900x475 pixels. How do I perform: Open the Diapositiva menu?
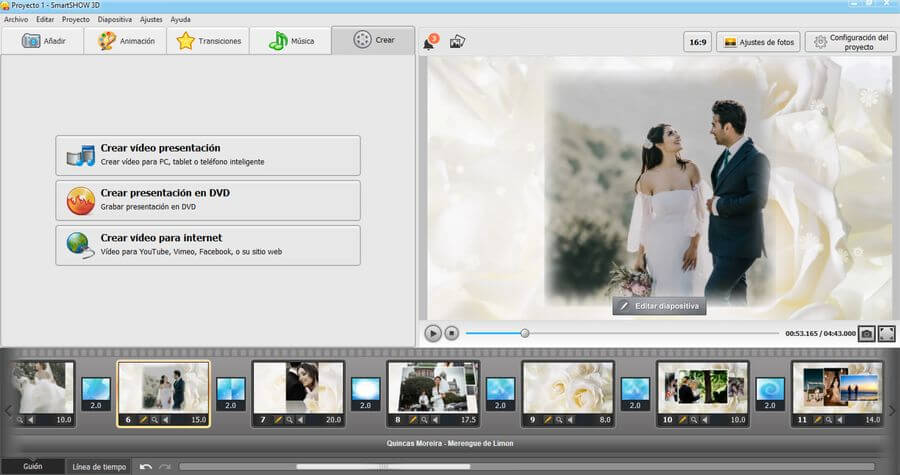[115, 20]
